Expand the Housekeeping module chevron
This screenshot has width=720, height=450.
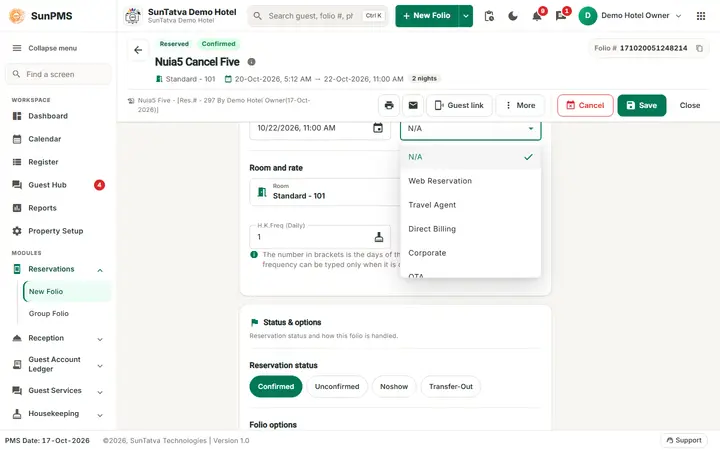coord(100,415)
